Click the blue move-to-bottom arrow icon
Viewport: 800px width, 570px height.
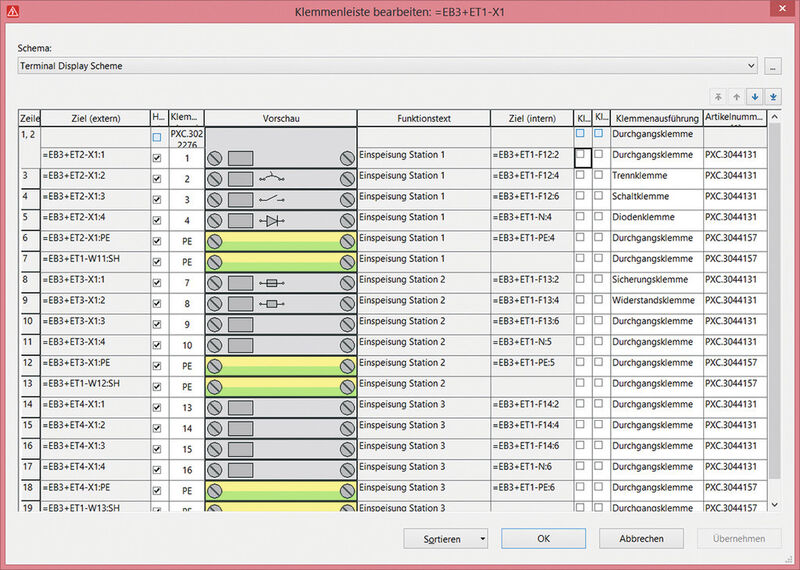pos(773,97)
